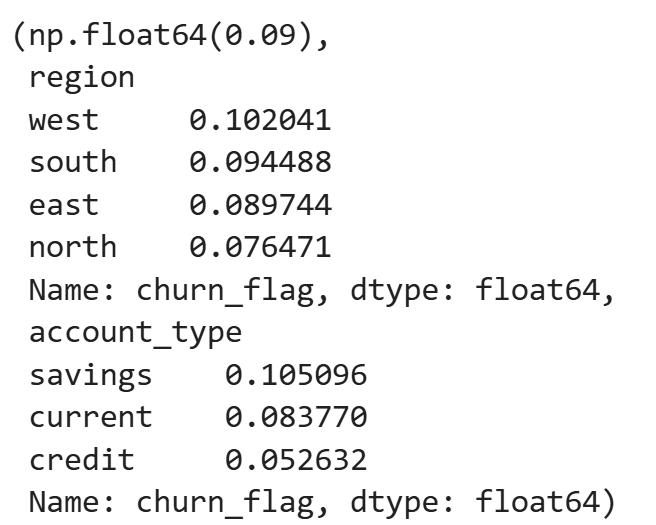Click the 'savings' row label
Viewport: 656px width, 525px height.
point(91,375)
